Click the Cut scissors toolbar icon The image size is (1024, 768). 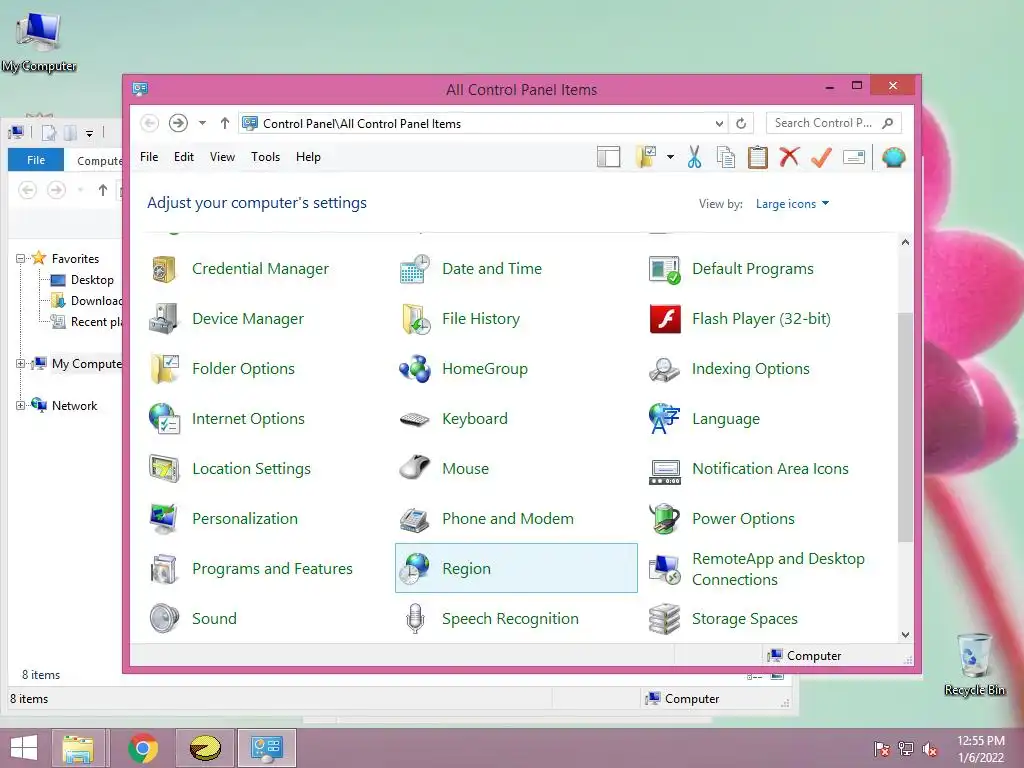tap(694, 157)
